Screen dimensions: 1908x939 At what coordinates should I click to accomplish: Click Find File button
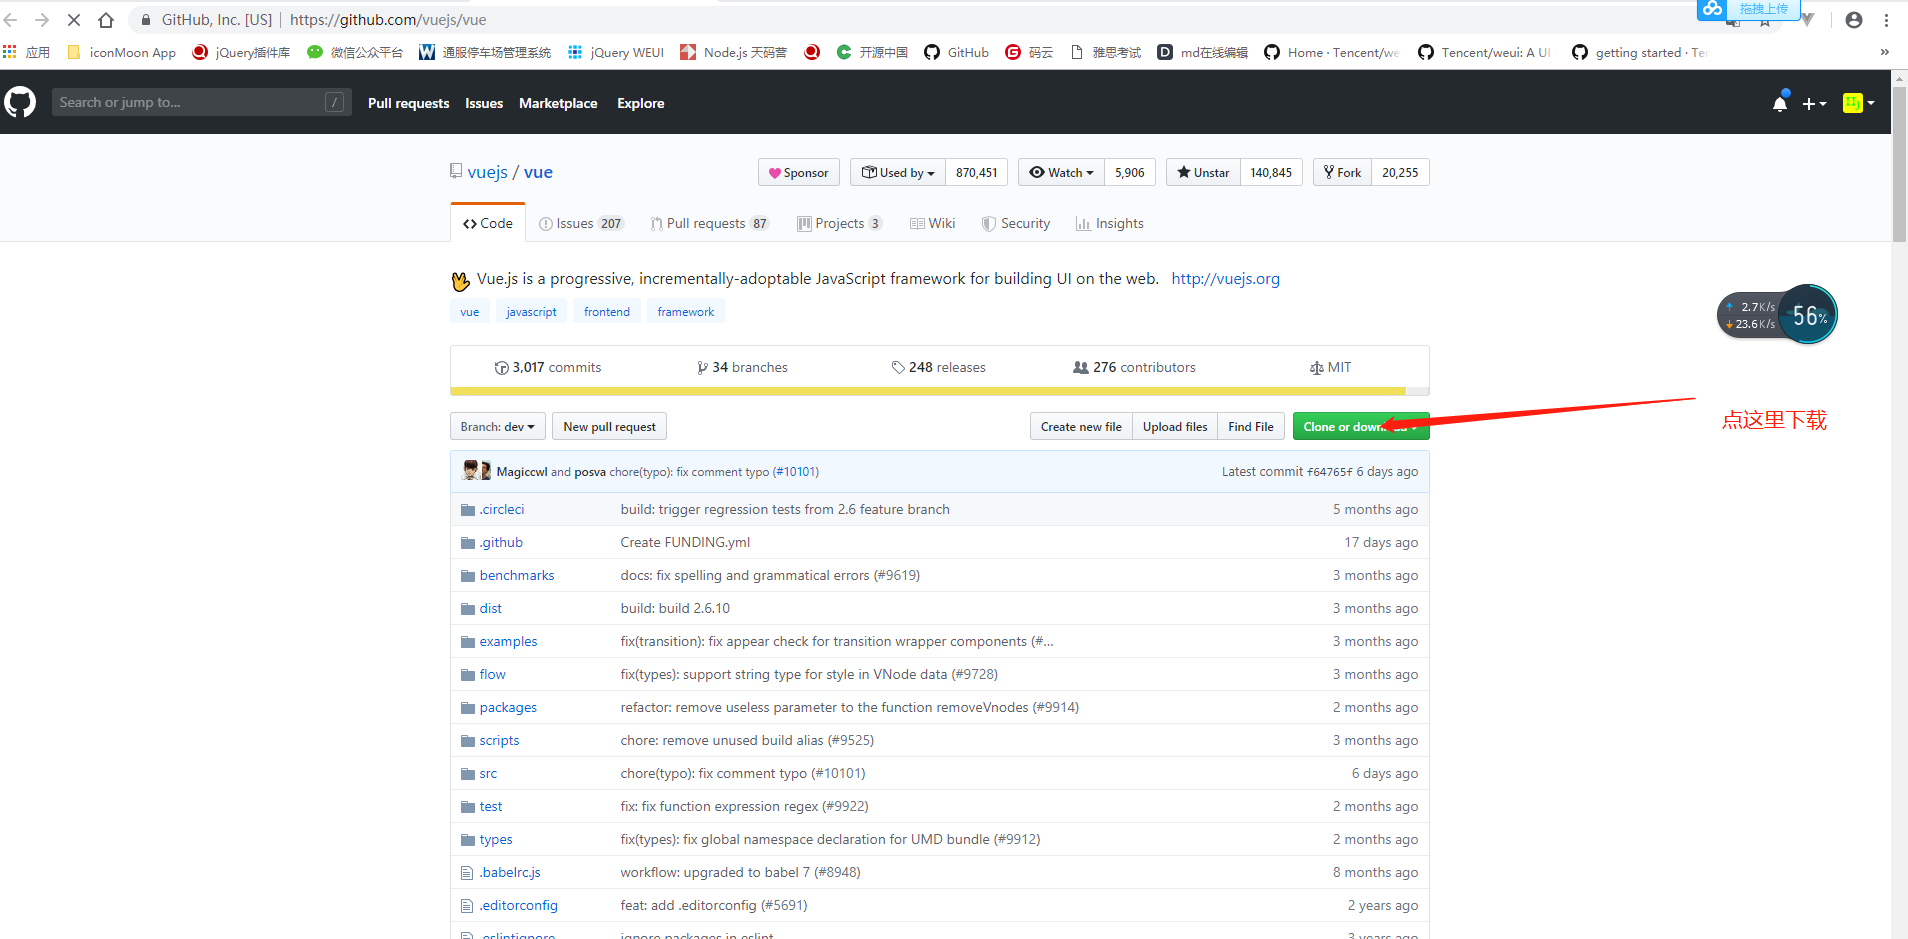[1251, 426]
